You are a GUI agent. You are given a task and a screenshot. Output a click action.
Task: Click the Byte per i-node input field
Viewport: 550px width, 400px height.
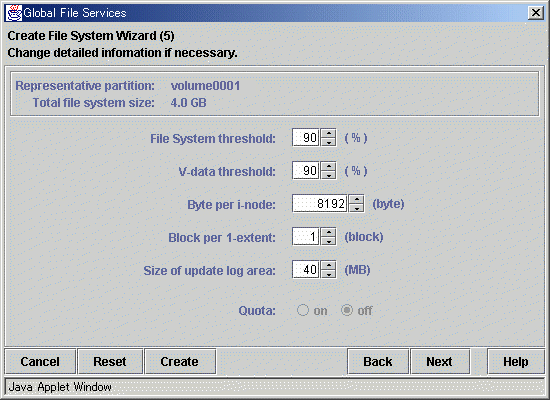pos(320,204)
